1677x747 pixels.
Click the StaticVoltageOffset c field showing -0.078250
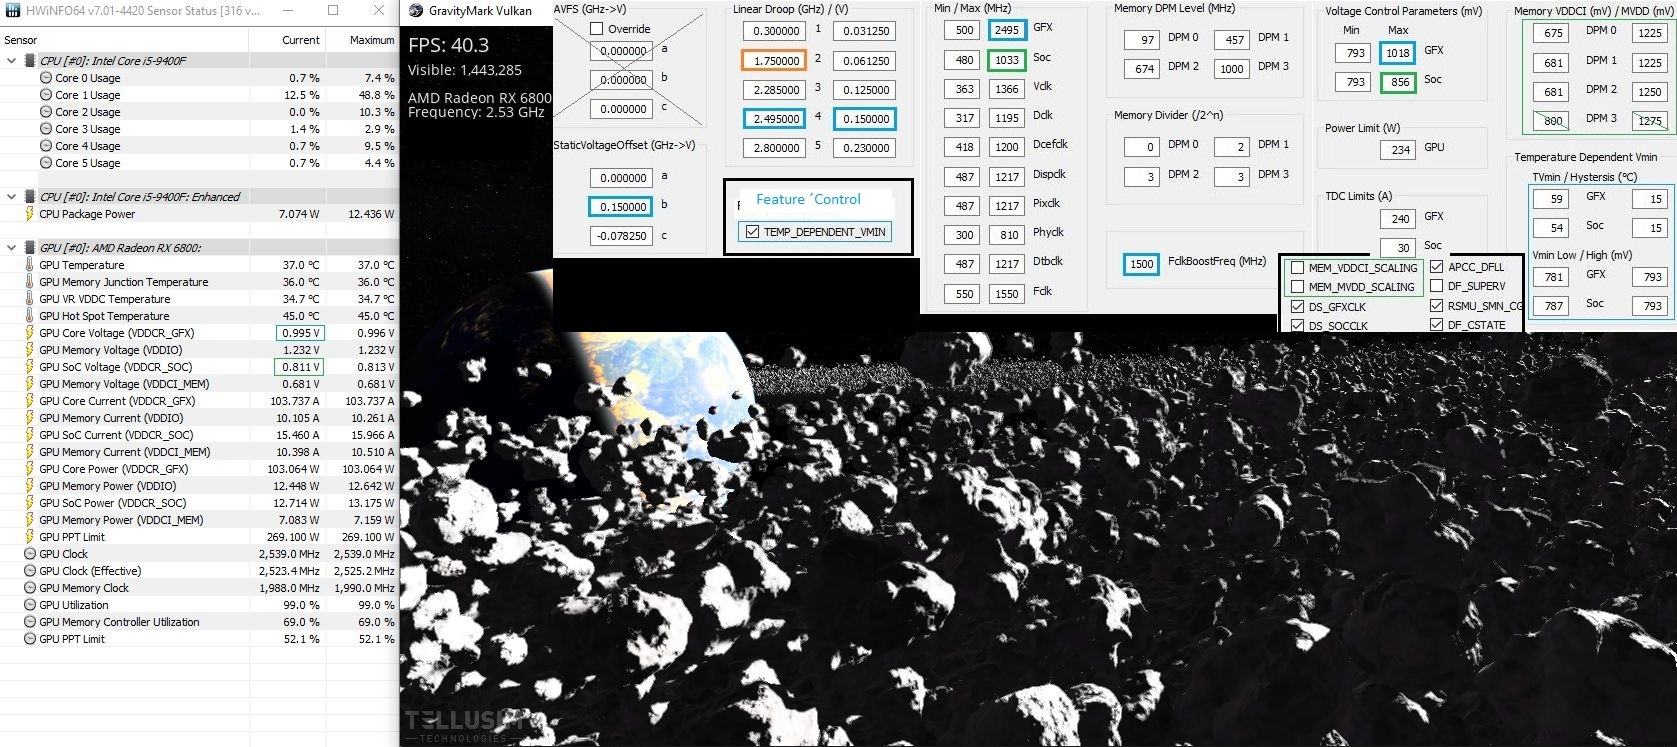tap(621, 236)
